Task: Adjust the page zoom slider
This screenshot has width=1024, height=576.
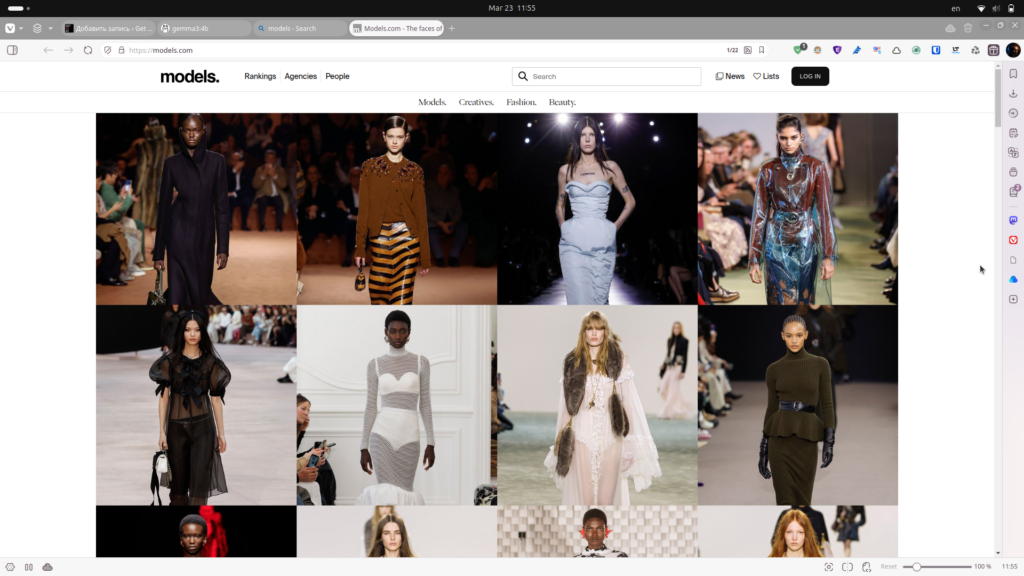Action: pos(937,567)
